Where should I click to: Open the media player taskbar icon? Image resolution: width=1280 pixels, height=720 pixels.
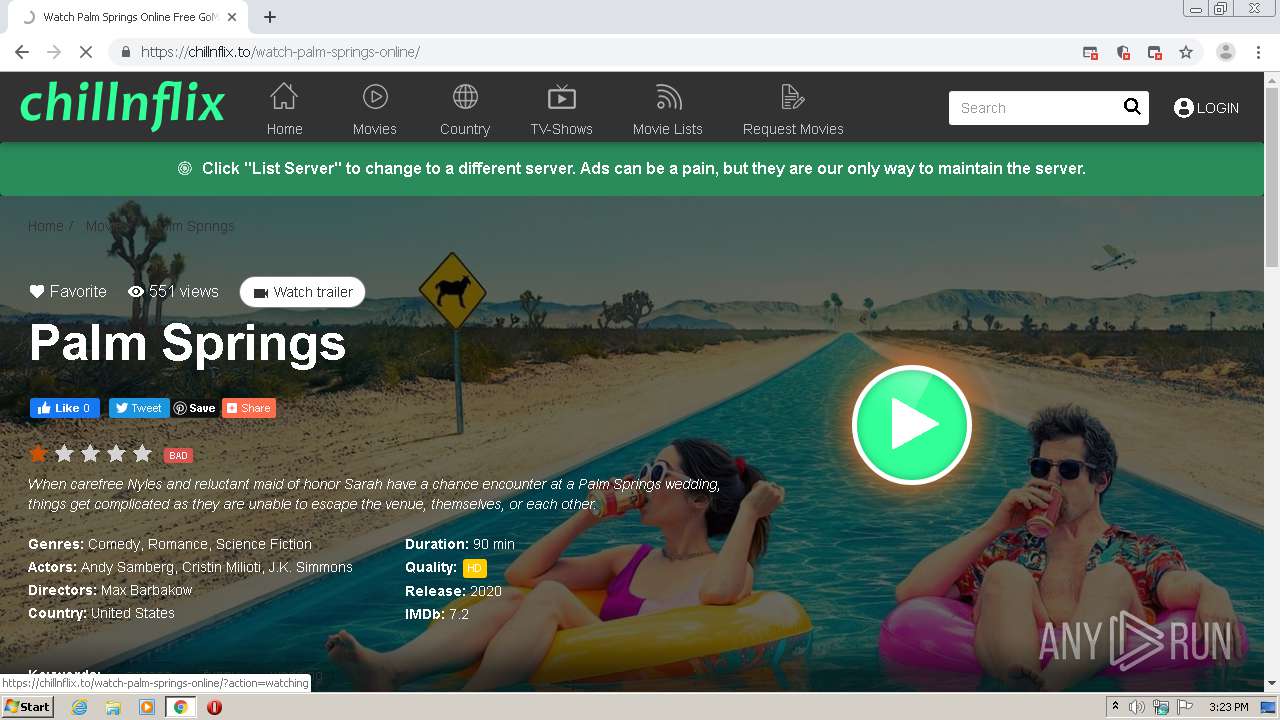coord(147,707)
